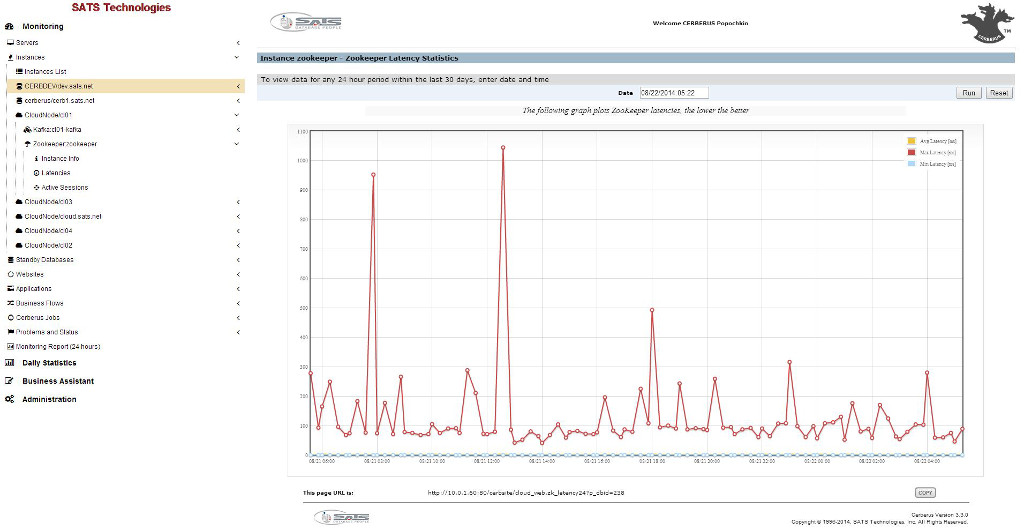The height and width of the screenshot is (530, 1024).
Task: Open the Monitoring menu heading
Action: [x=43, y=27]
